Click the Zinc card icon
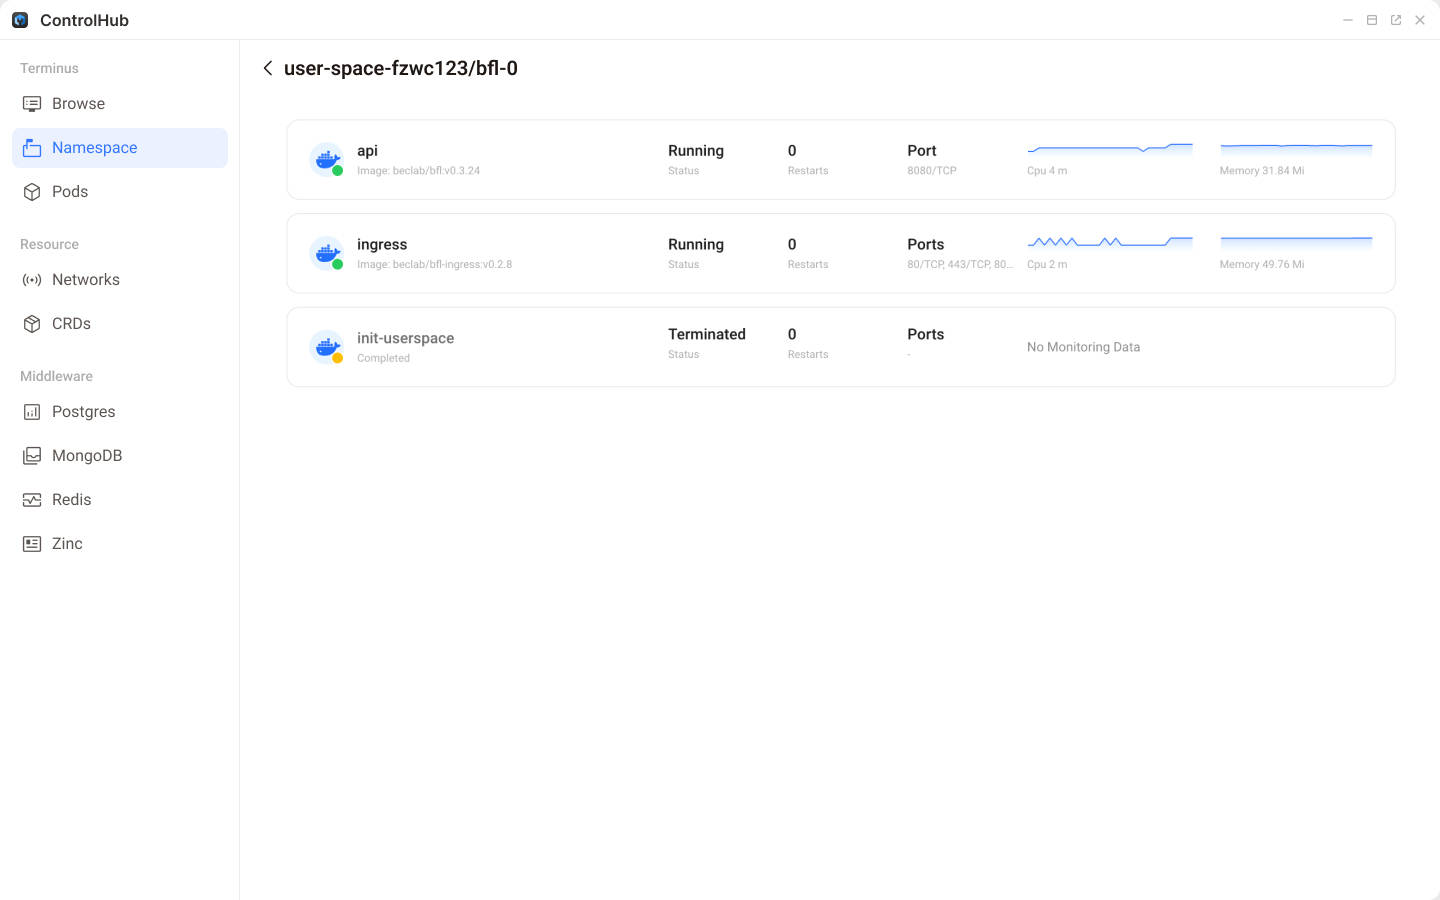Screen dimensions: 1440x900 (32, 544)
